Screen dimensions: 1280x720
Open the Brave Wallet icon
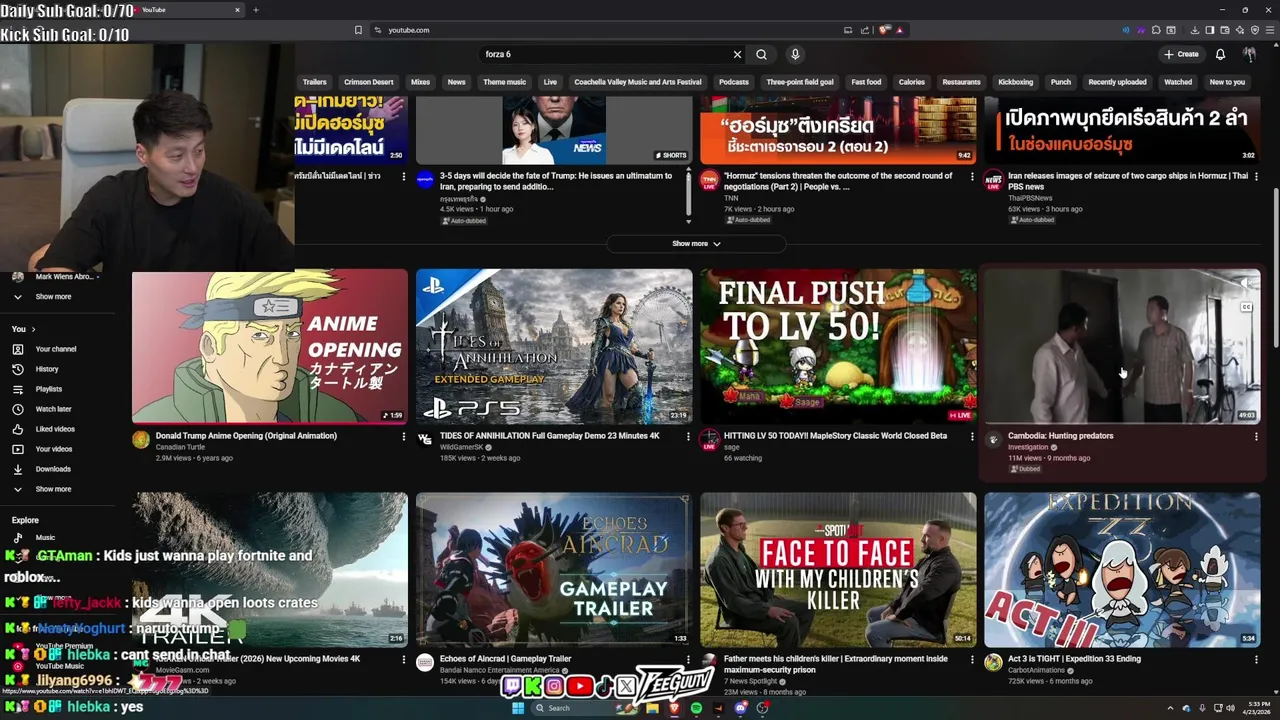(1225, 30)
